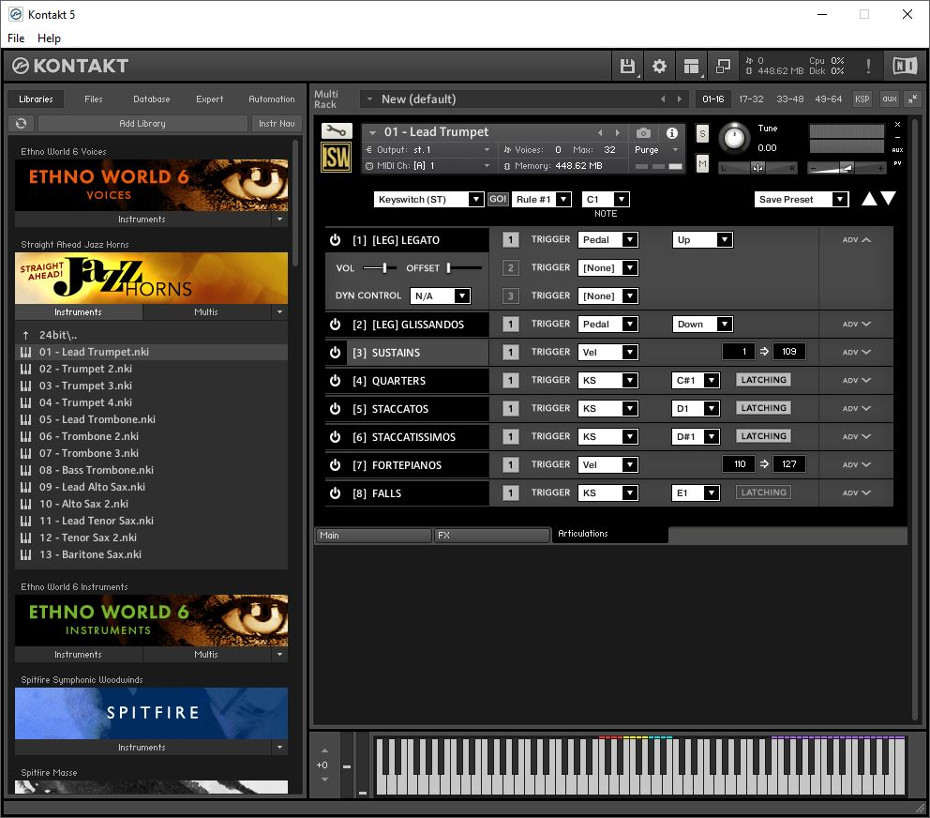Viewport: 930px width, 818px height.
Task: Switch to the Automation tab
Action: click(271, 99)
